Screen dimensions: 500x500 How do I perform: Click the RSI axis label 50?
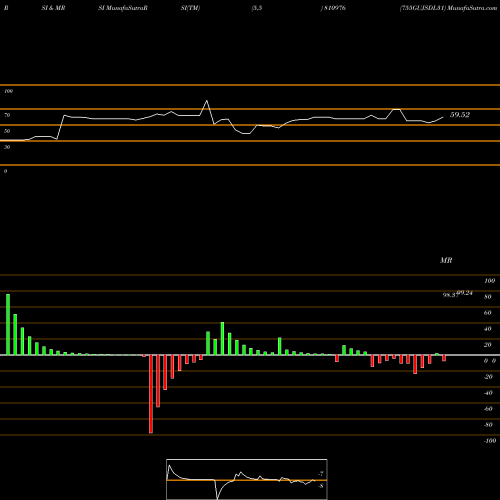pyautogui.click(x=7, y=131)
